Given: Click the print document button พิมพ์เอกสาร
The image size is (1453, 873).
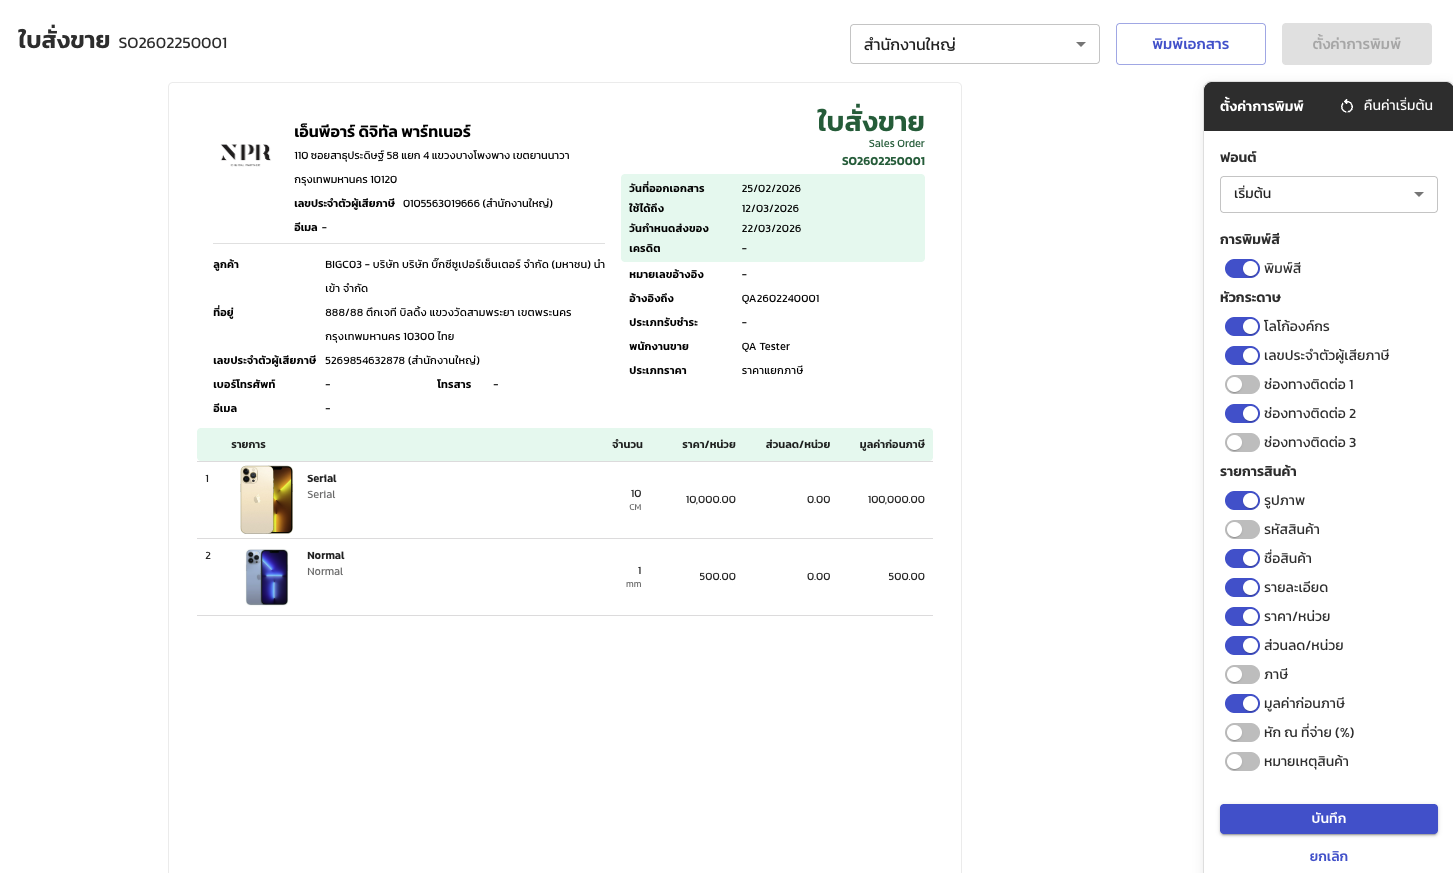Looking at the screenshot, I should [1190, 44].
